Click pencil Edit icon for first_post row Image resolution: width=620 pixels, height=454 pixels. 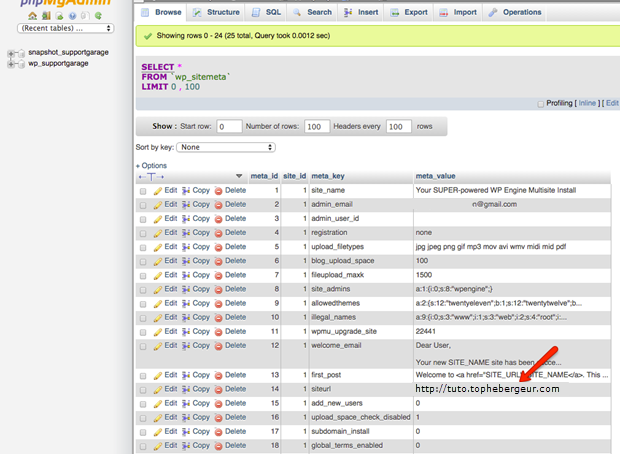[158, 376]
